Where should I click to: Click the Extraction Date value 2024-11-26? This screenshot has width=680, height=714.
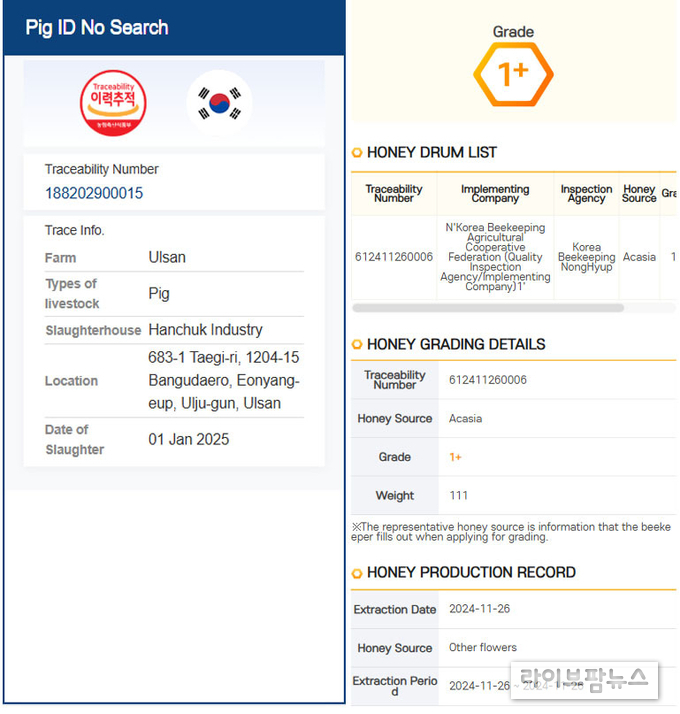point(480,609)
